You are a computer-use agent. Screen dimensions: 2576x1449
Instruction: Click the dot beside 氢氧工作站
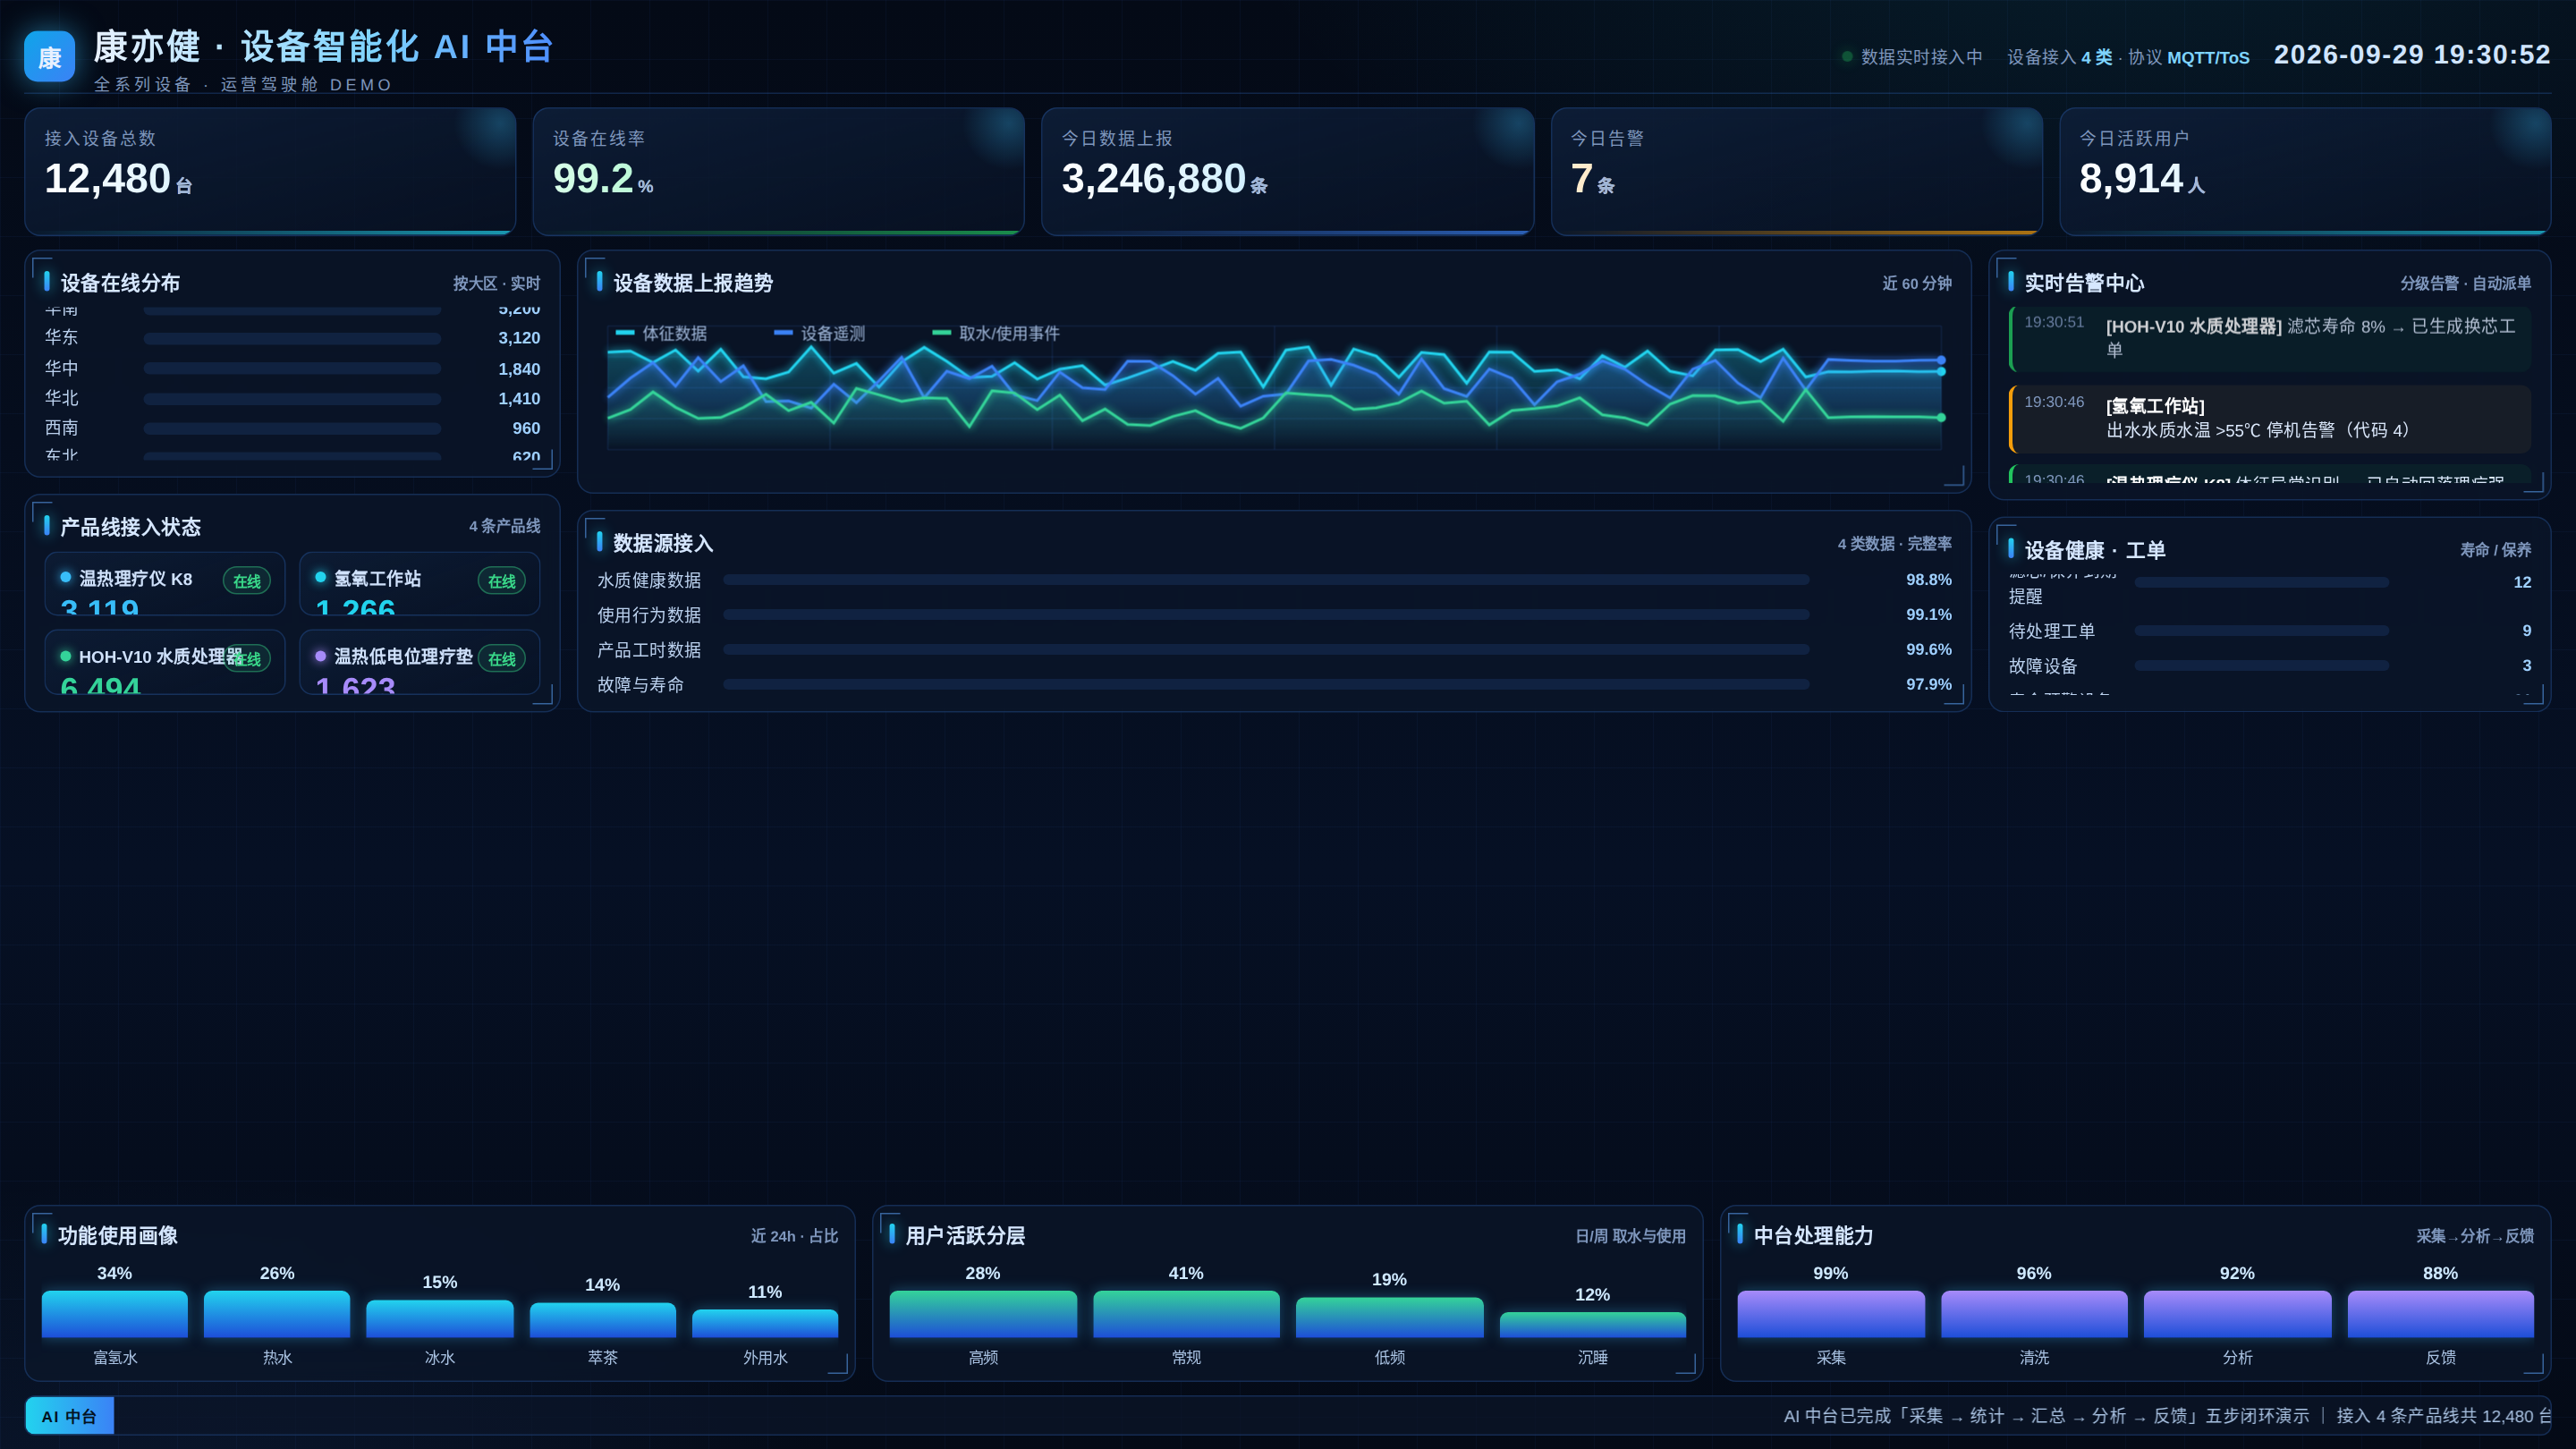click(321, 577)
